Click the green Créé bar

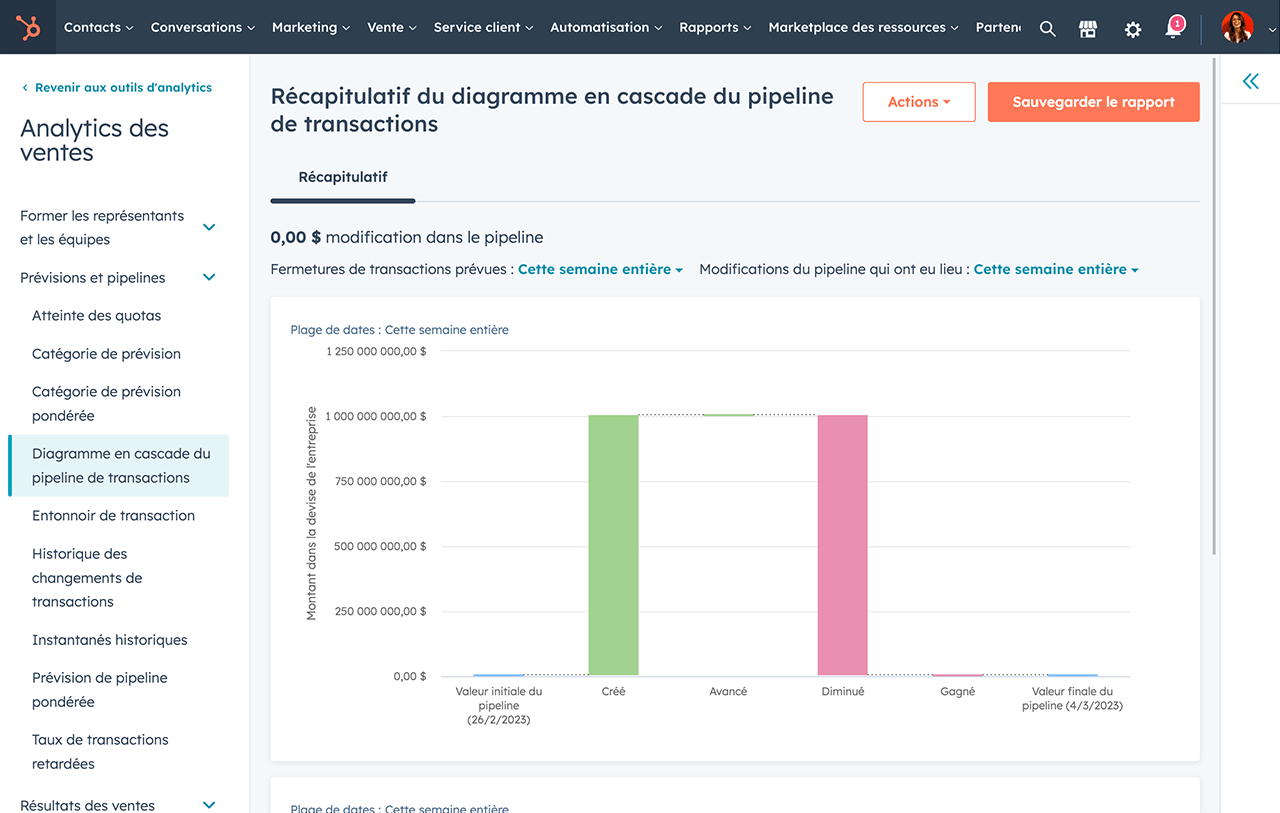613,545
